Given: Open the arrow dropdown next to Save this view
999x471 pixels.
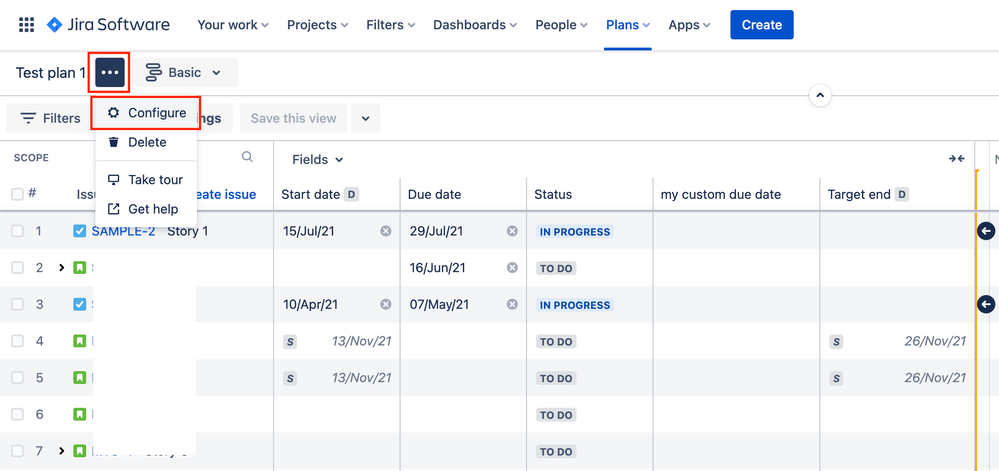Looking at the screenshot, I should click(366, 119).
